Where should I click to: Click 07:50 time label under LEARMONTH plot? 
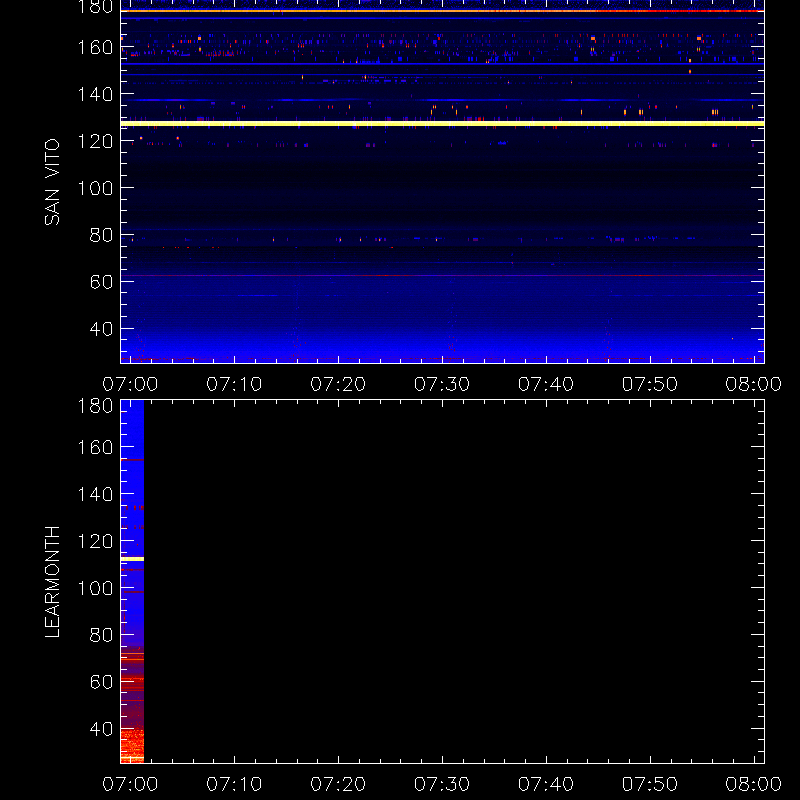click(x=650, y=784)
